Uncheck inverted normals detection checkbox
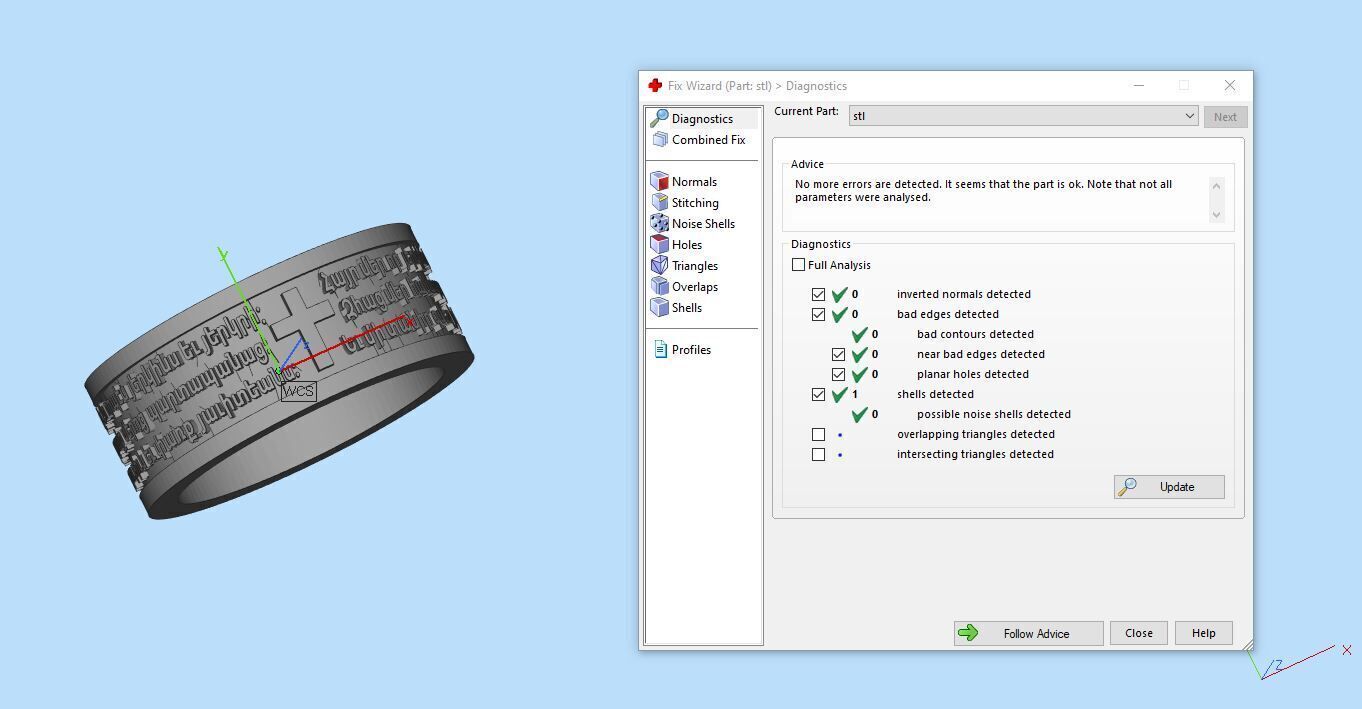 coord(818,294)
